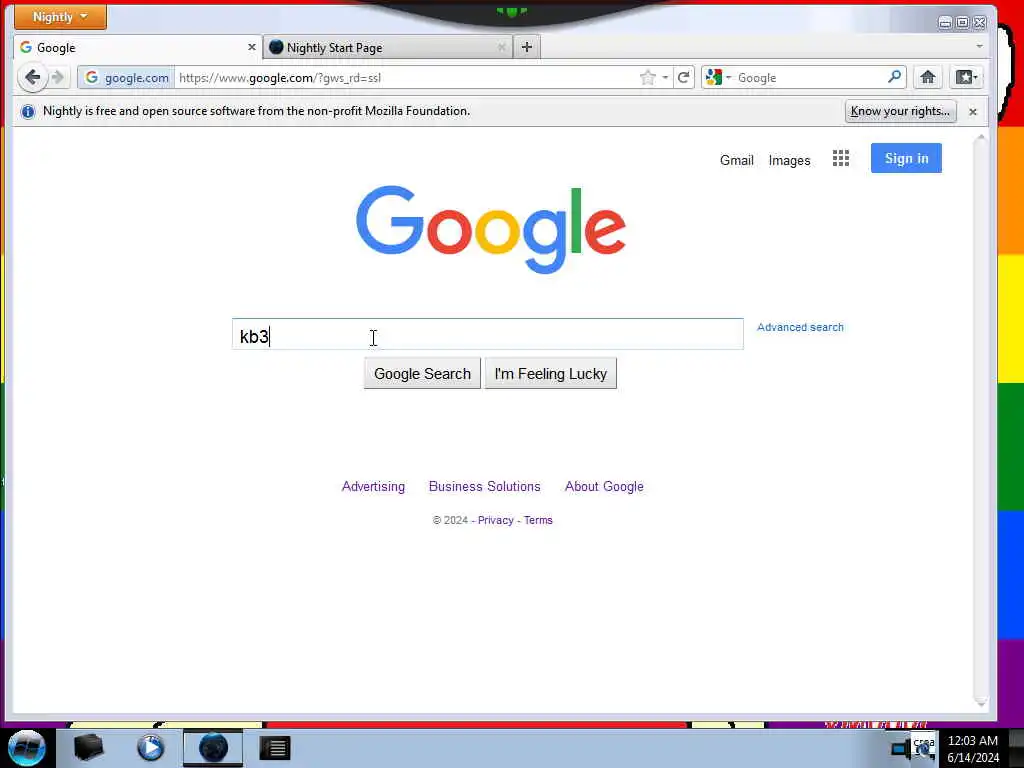Click Know your rights button
This screenshot has height=768, width=1024.
click(x=900, y=111)
